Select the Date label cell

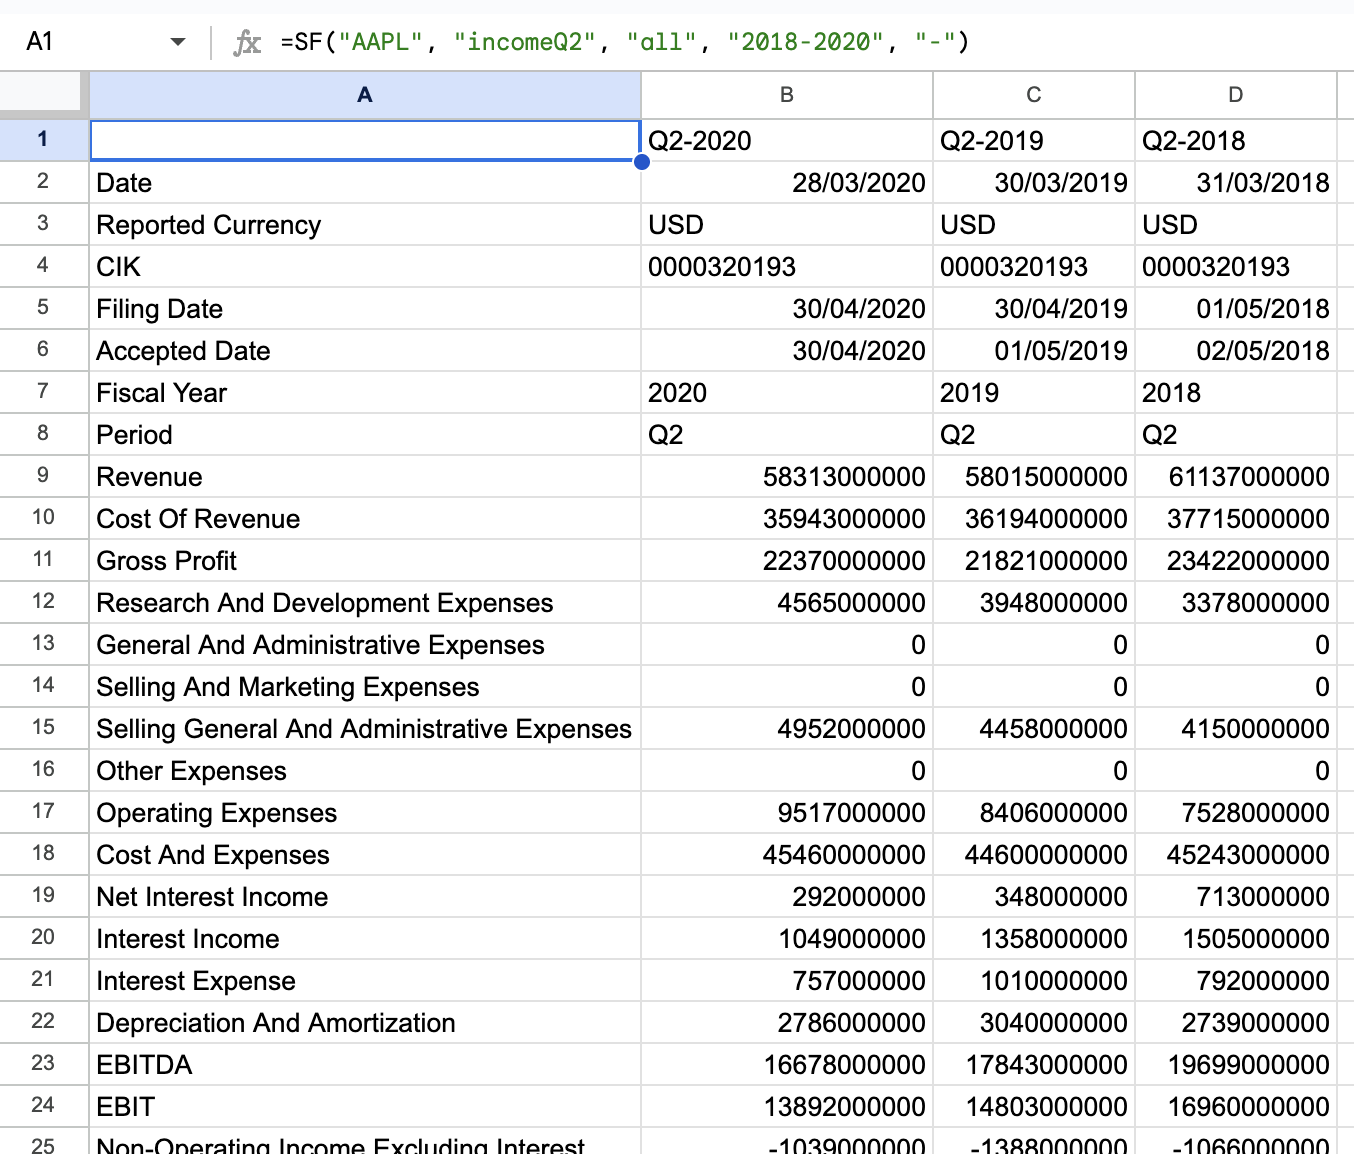click(365, 182)
